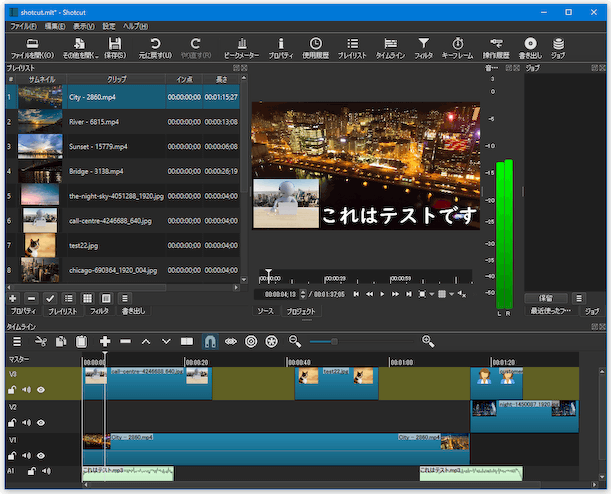
Task: Open the 表示 menu
Action: (84, 26)
